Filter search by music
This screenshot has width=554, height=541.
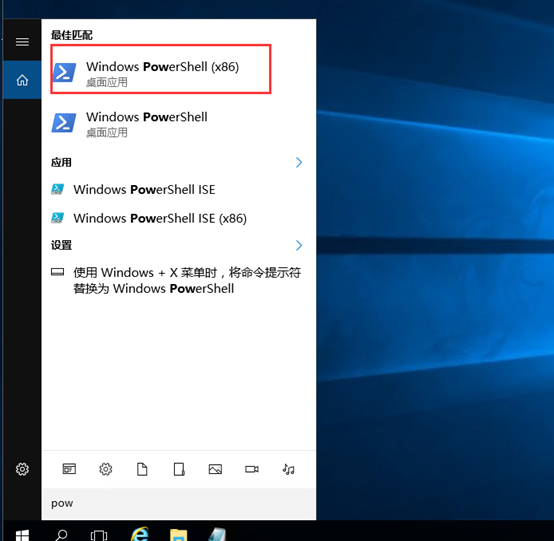click(288, 469)
